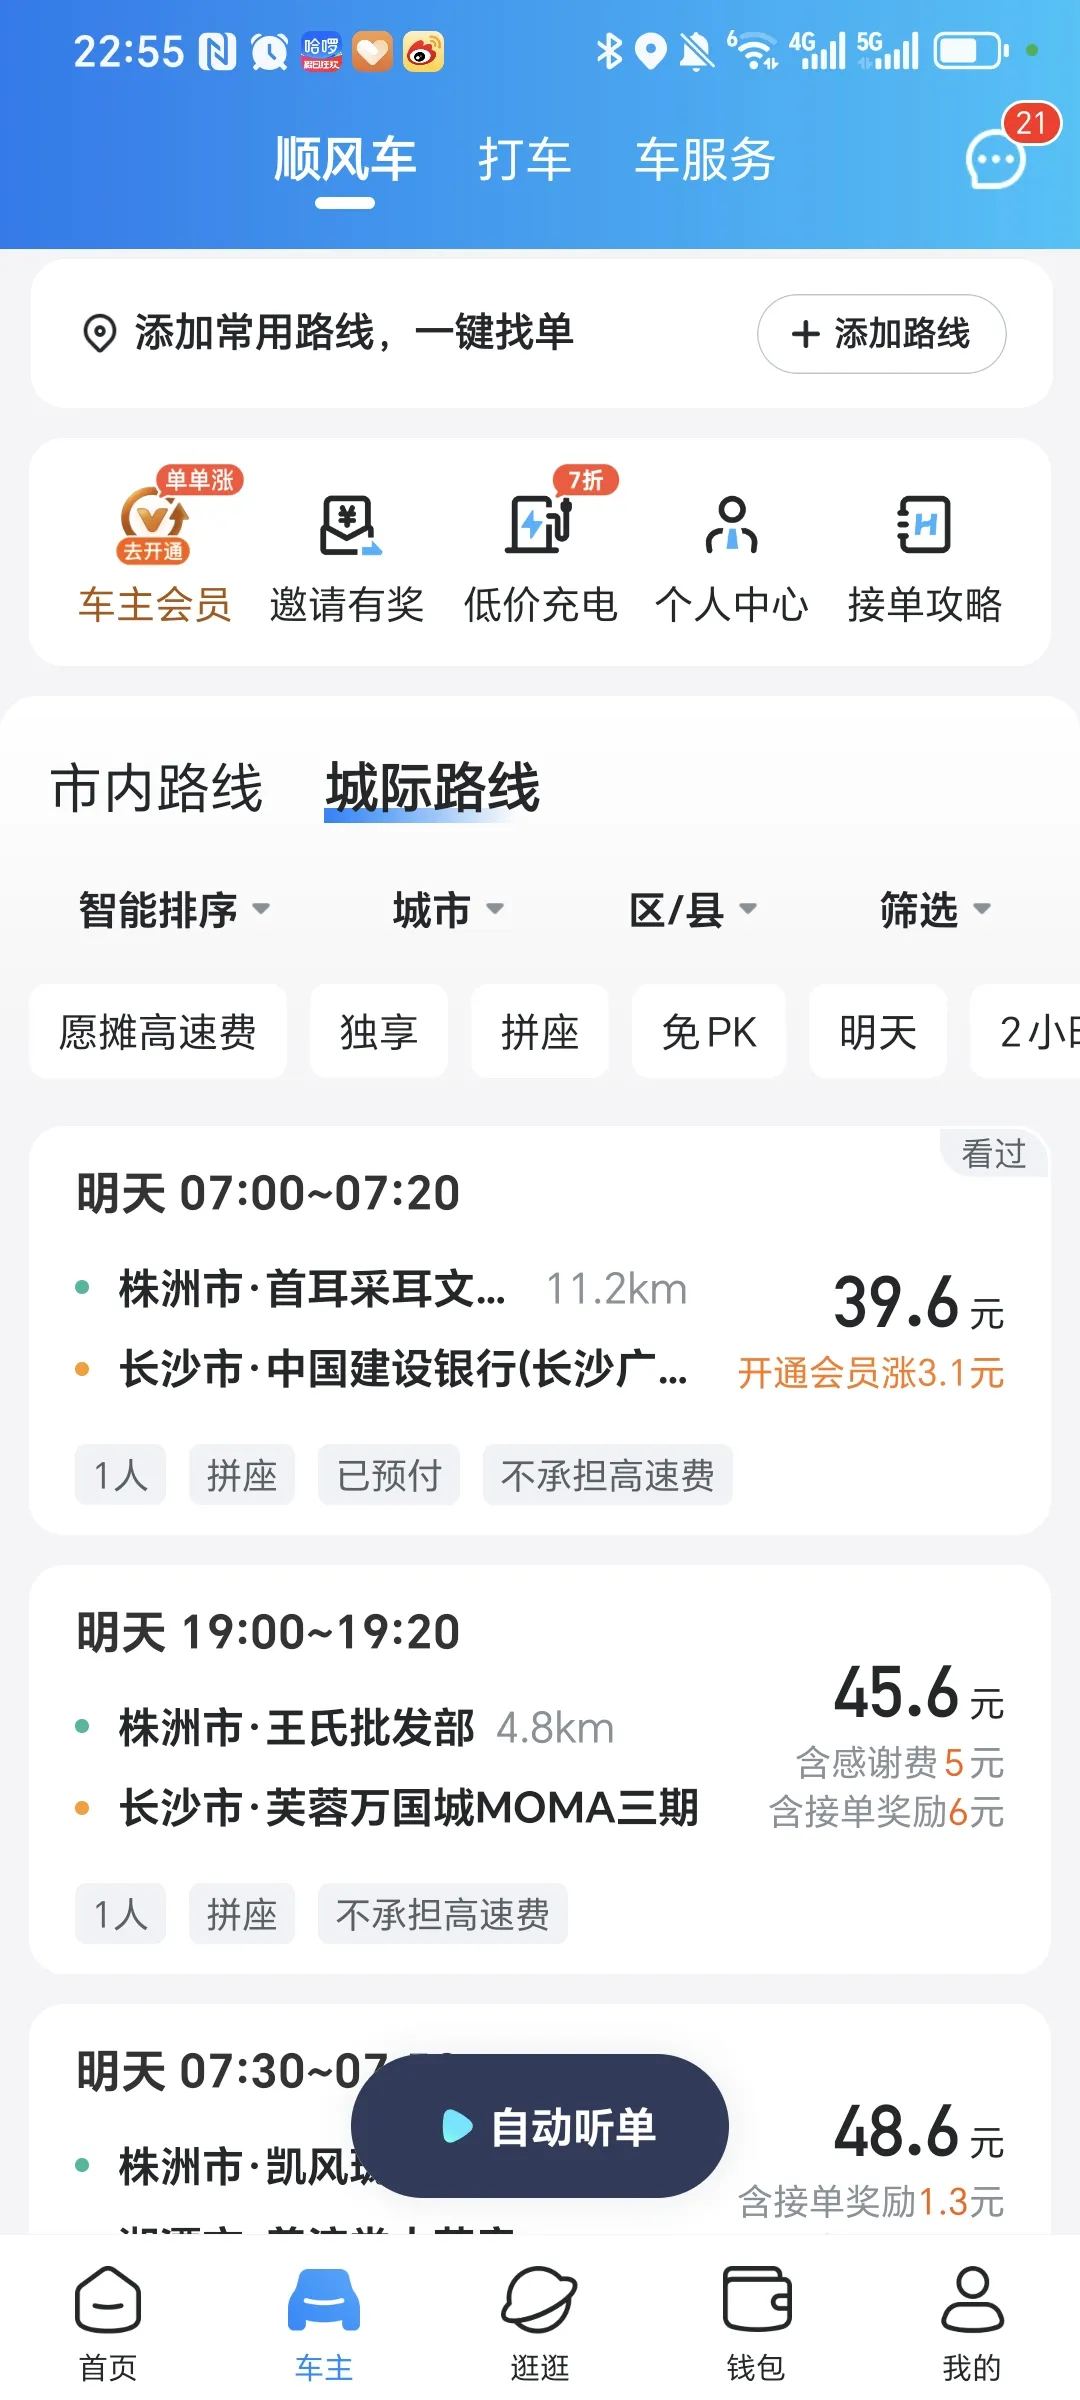This screenshot has width=1080, height=2400.
Task: Open 个人中心 personal center icon
Action: click(732, 526)
